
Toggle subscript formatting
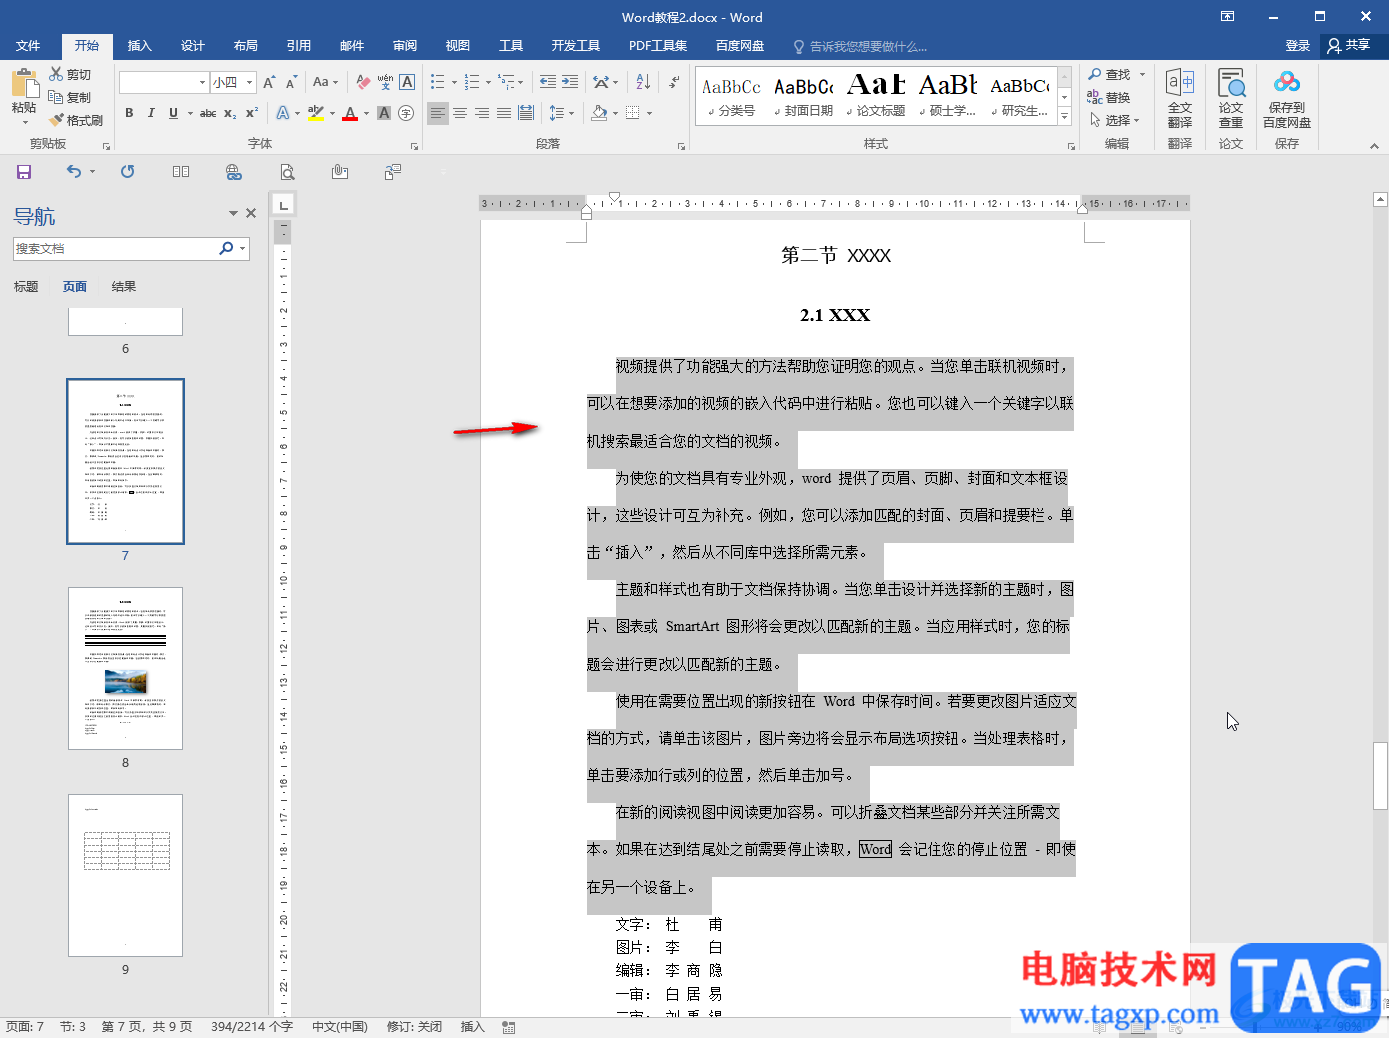pyautogui.click(x=230, y=113)
